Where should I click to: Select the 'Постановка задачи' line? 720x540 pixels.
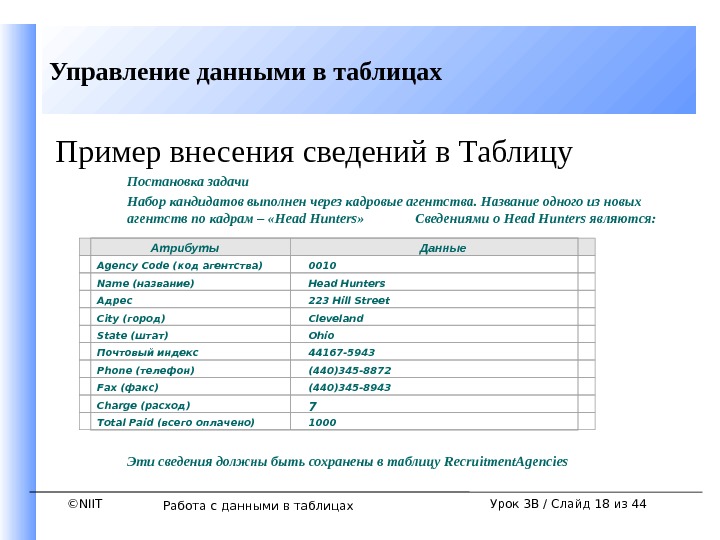tap(188, 182)
